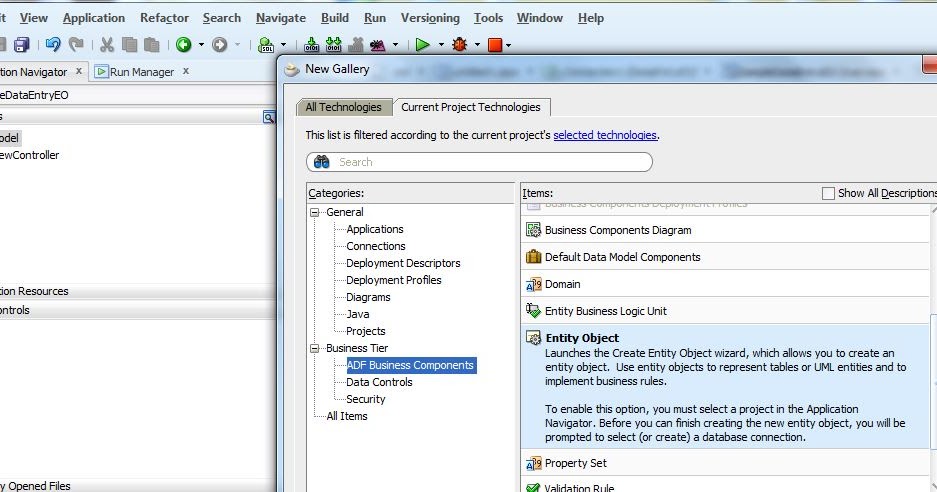Click the Make project icon
The image size is (937, 492).
[x=311, y=45]
